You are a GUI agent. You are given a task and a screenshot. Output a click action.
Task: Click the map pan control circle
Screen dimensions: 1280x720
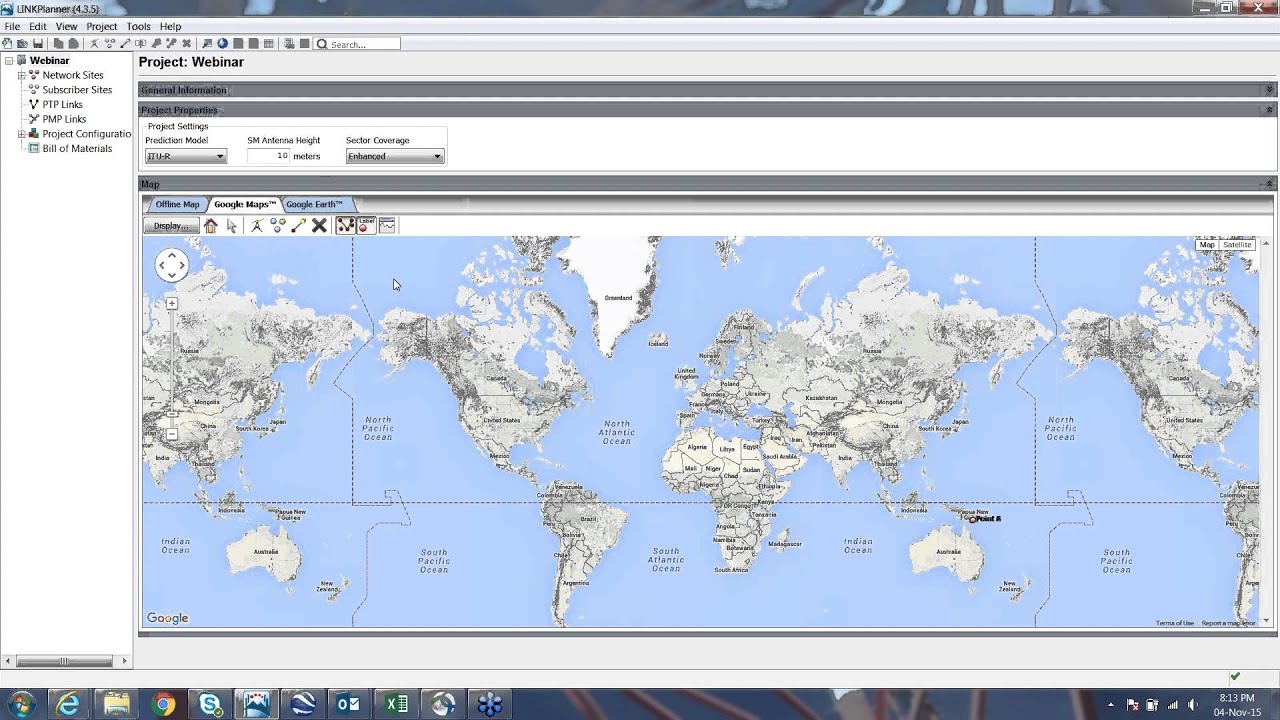172,265
